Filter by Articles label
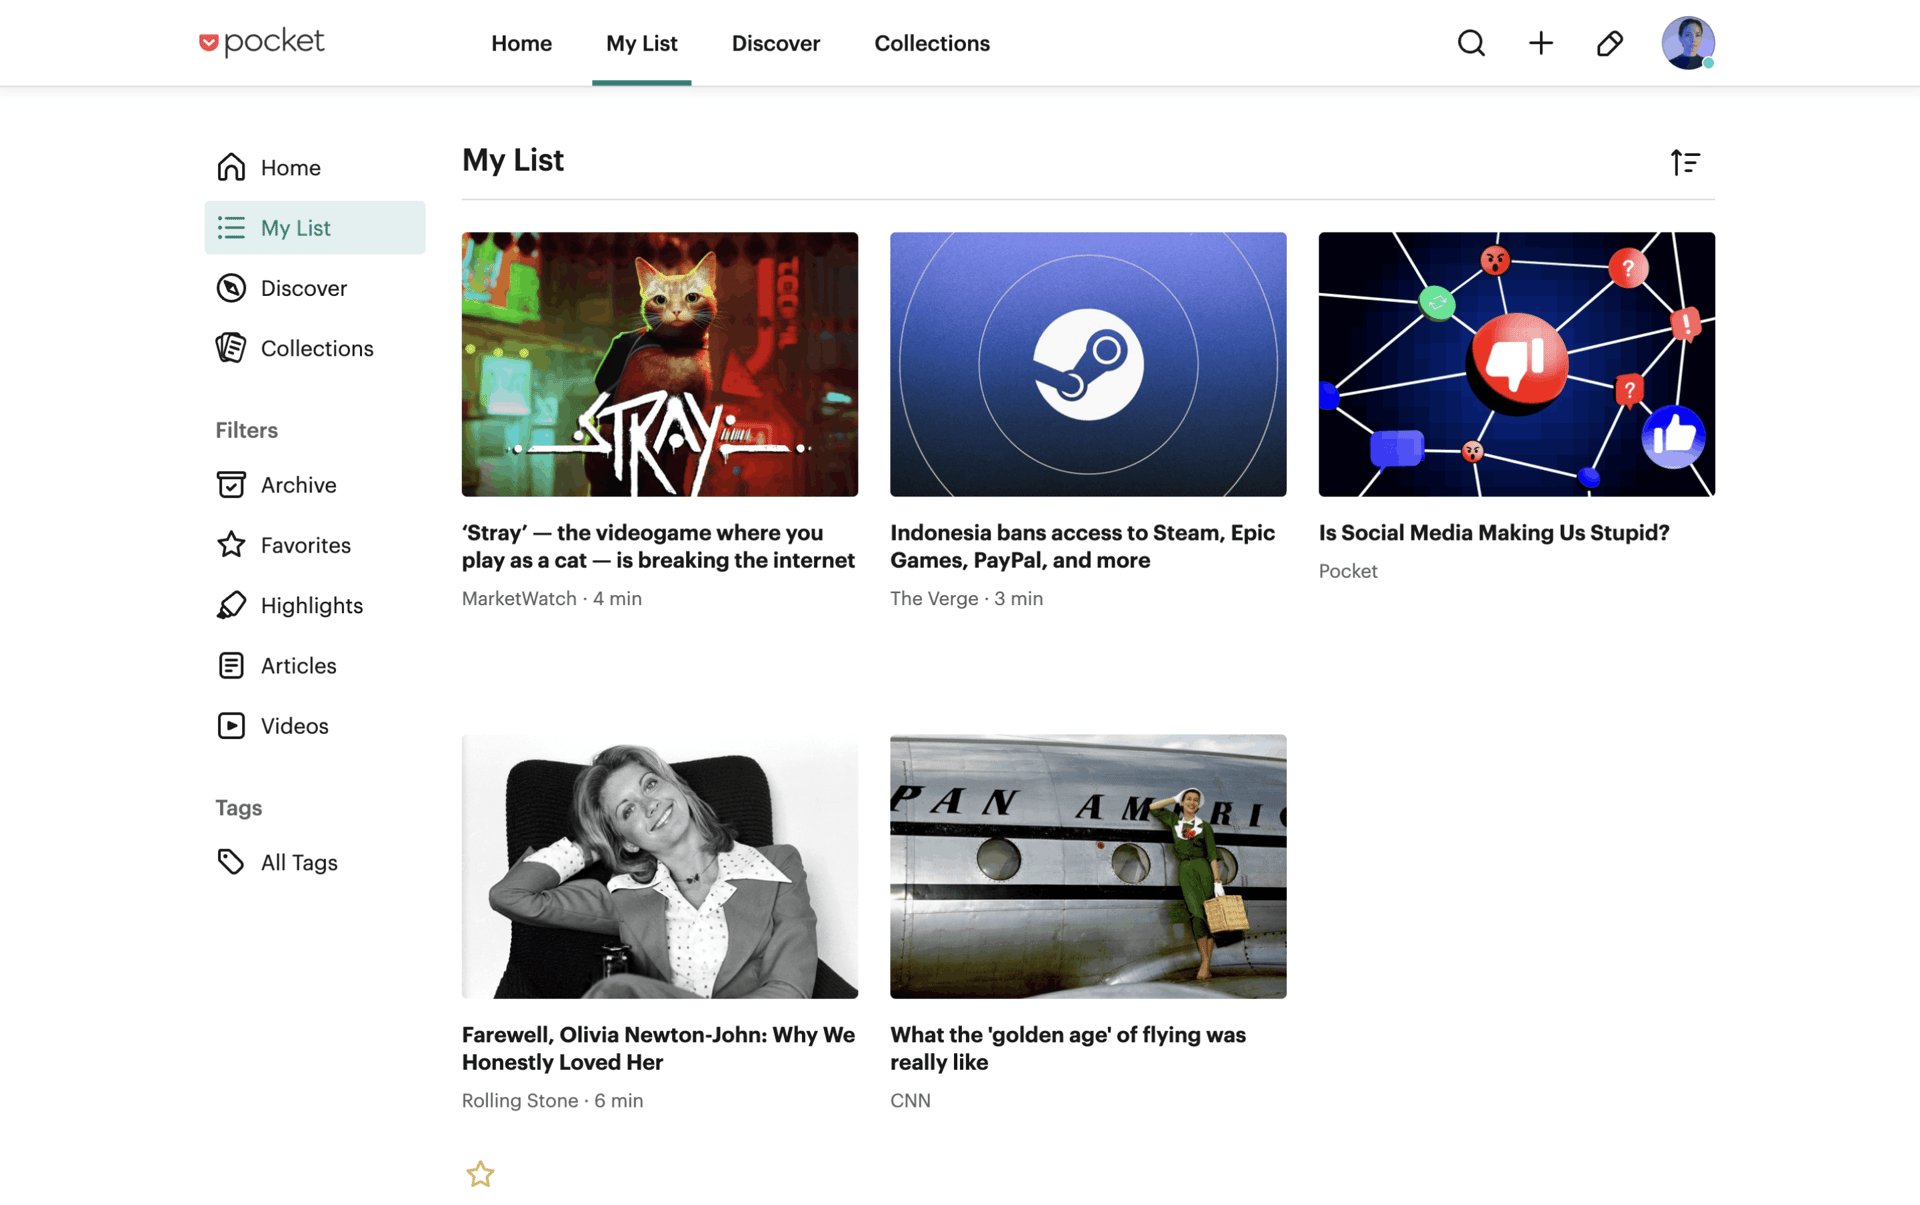The image size is (1920, 1205). pyautogui.click(x=299, y=666)
